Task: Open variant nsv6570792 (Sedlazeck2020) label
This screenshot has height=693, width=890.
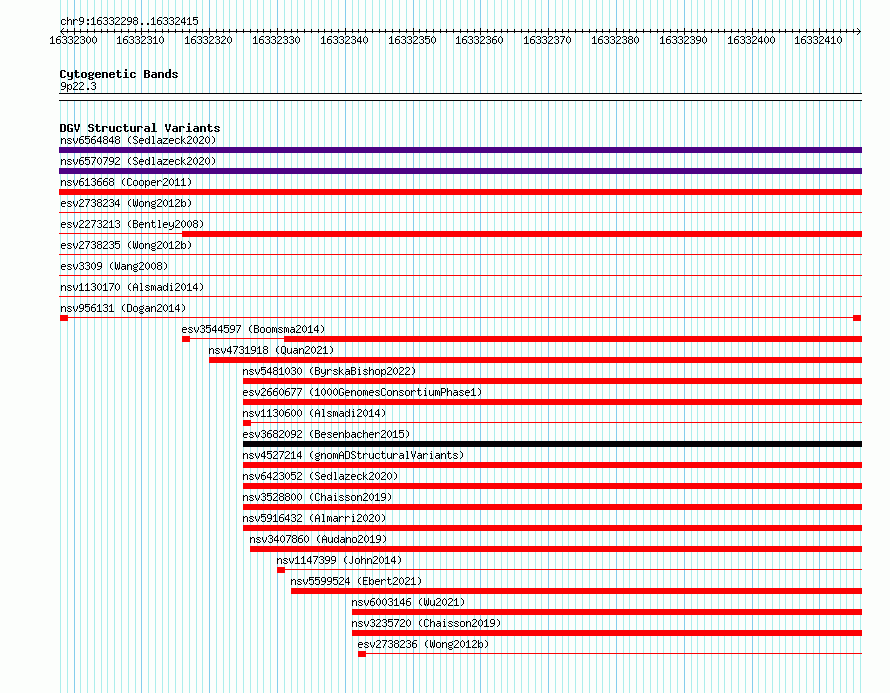Action: (138, 161)
